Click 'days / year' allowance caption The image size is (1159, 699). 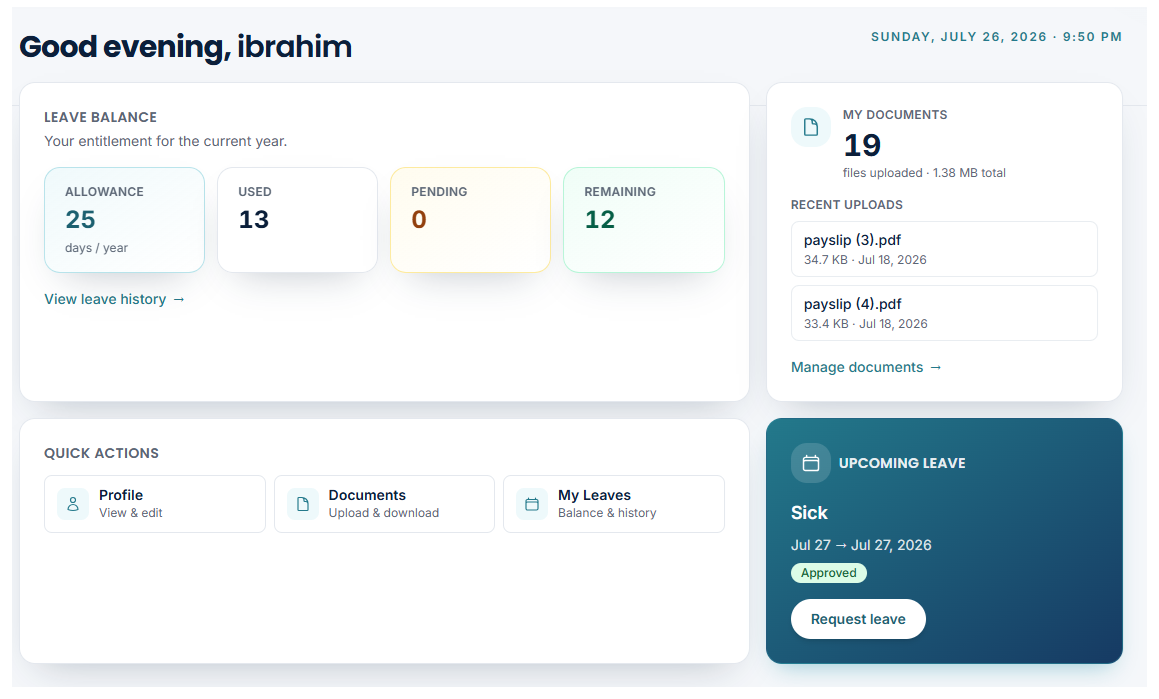coord(96,248)
